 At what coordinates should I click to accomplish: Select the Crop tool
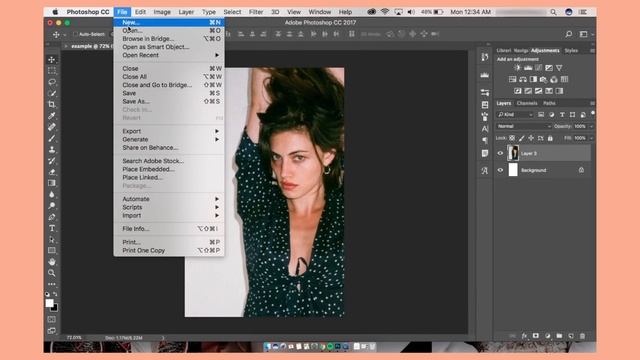[x=52, y=104]
